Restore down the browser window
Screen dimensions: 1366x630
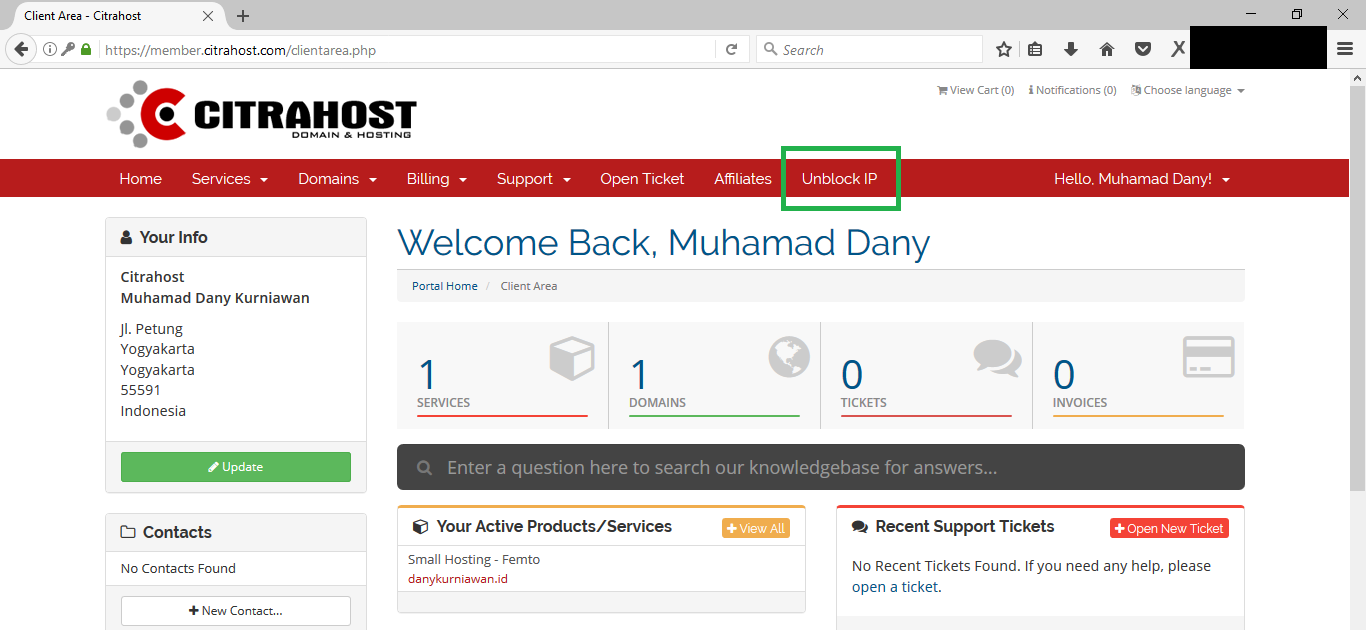pos(1297,14)
